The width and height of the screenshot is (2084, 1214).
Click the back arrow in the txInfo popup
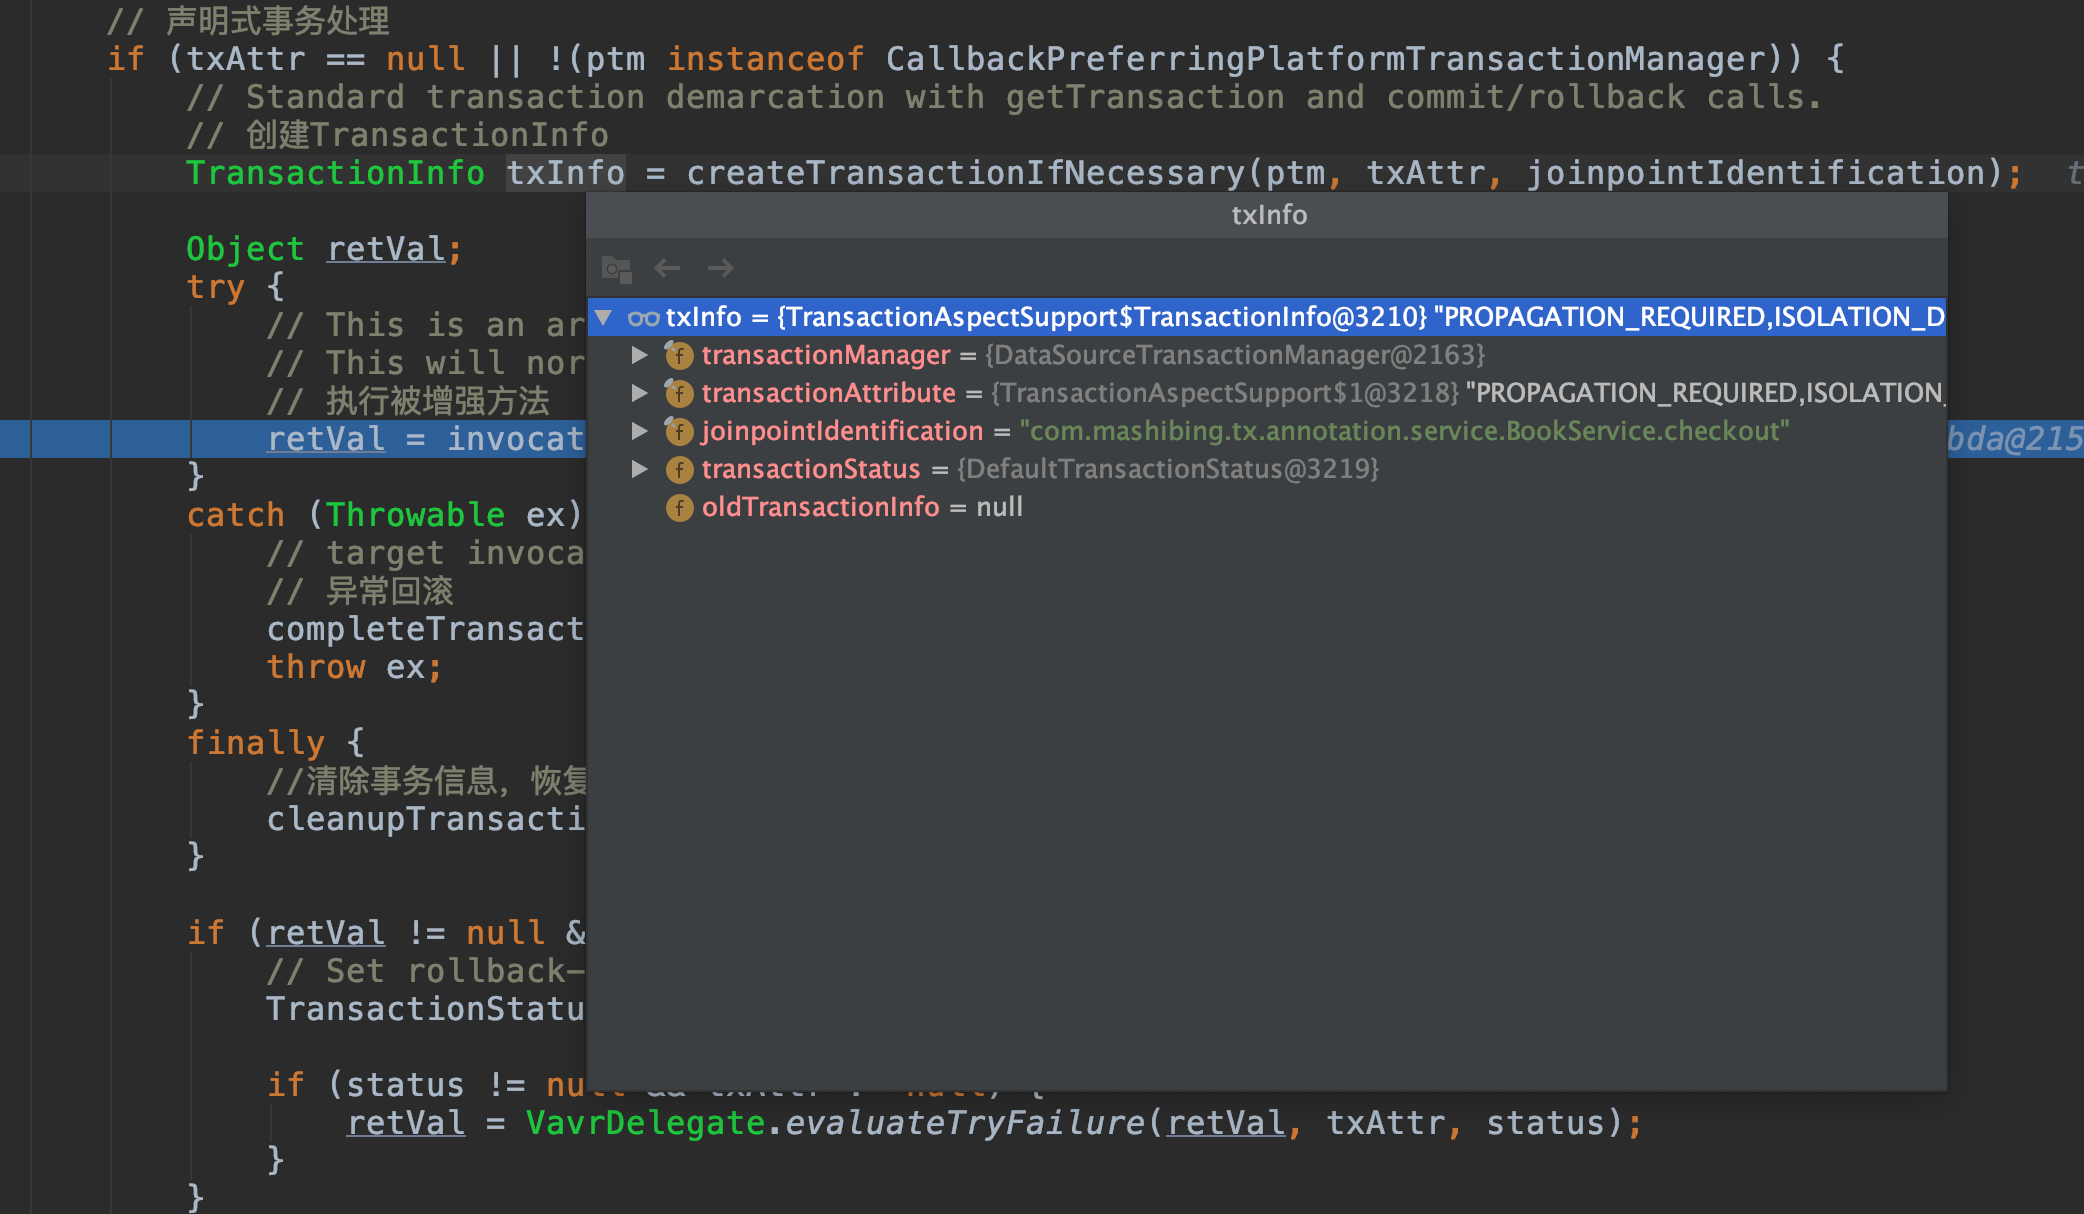pyautogui.click(x=667, y=268)
